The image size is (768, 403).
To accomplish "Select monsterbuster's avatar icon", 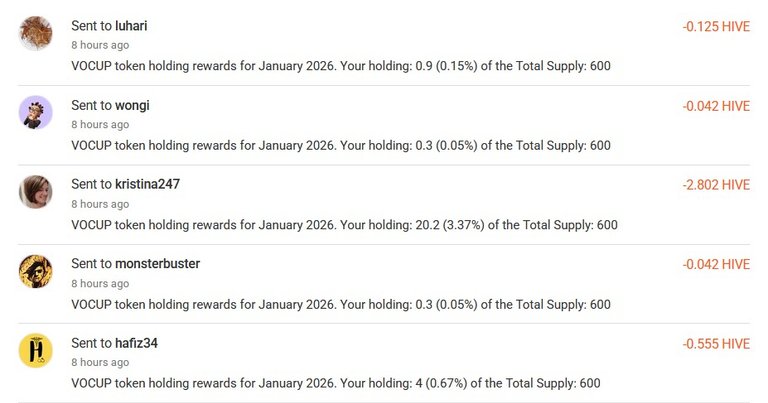I will 36,271.
